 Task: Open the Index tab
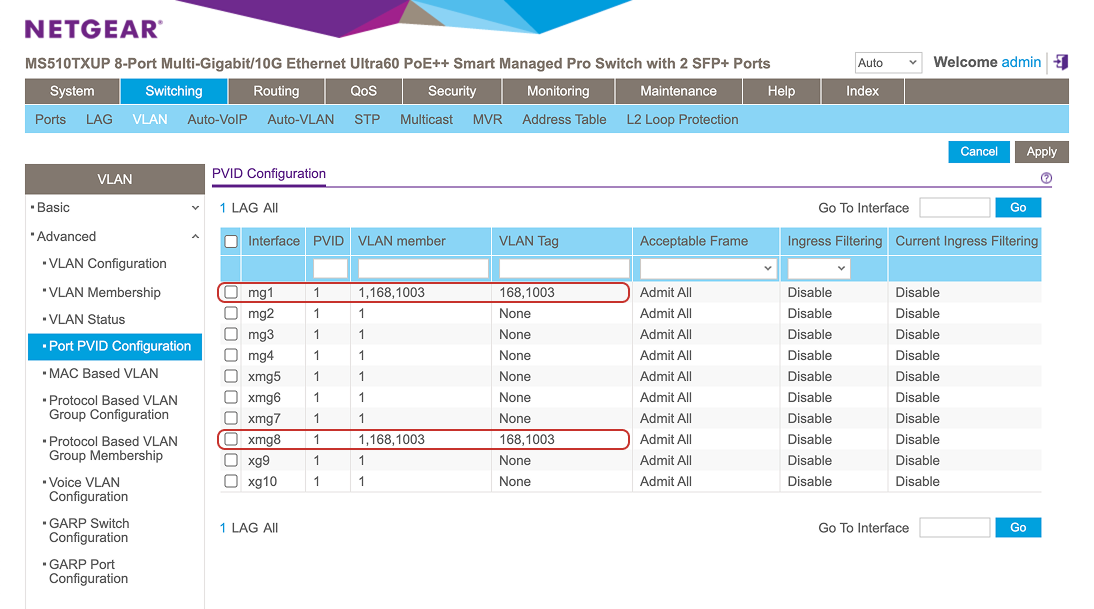click(x=862, y=91)
